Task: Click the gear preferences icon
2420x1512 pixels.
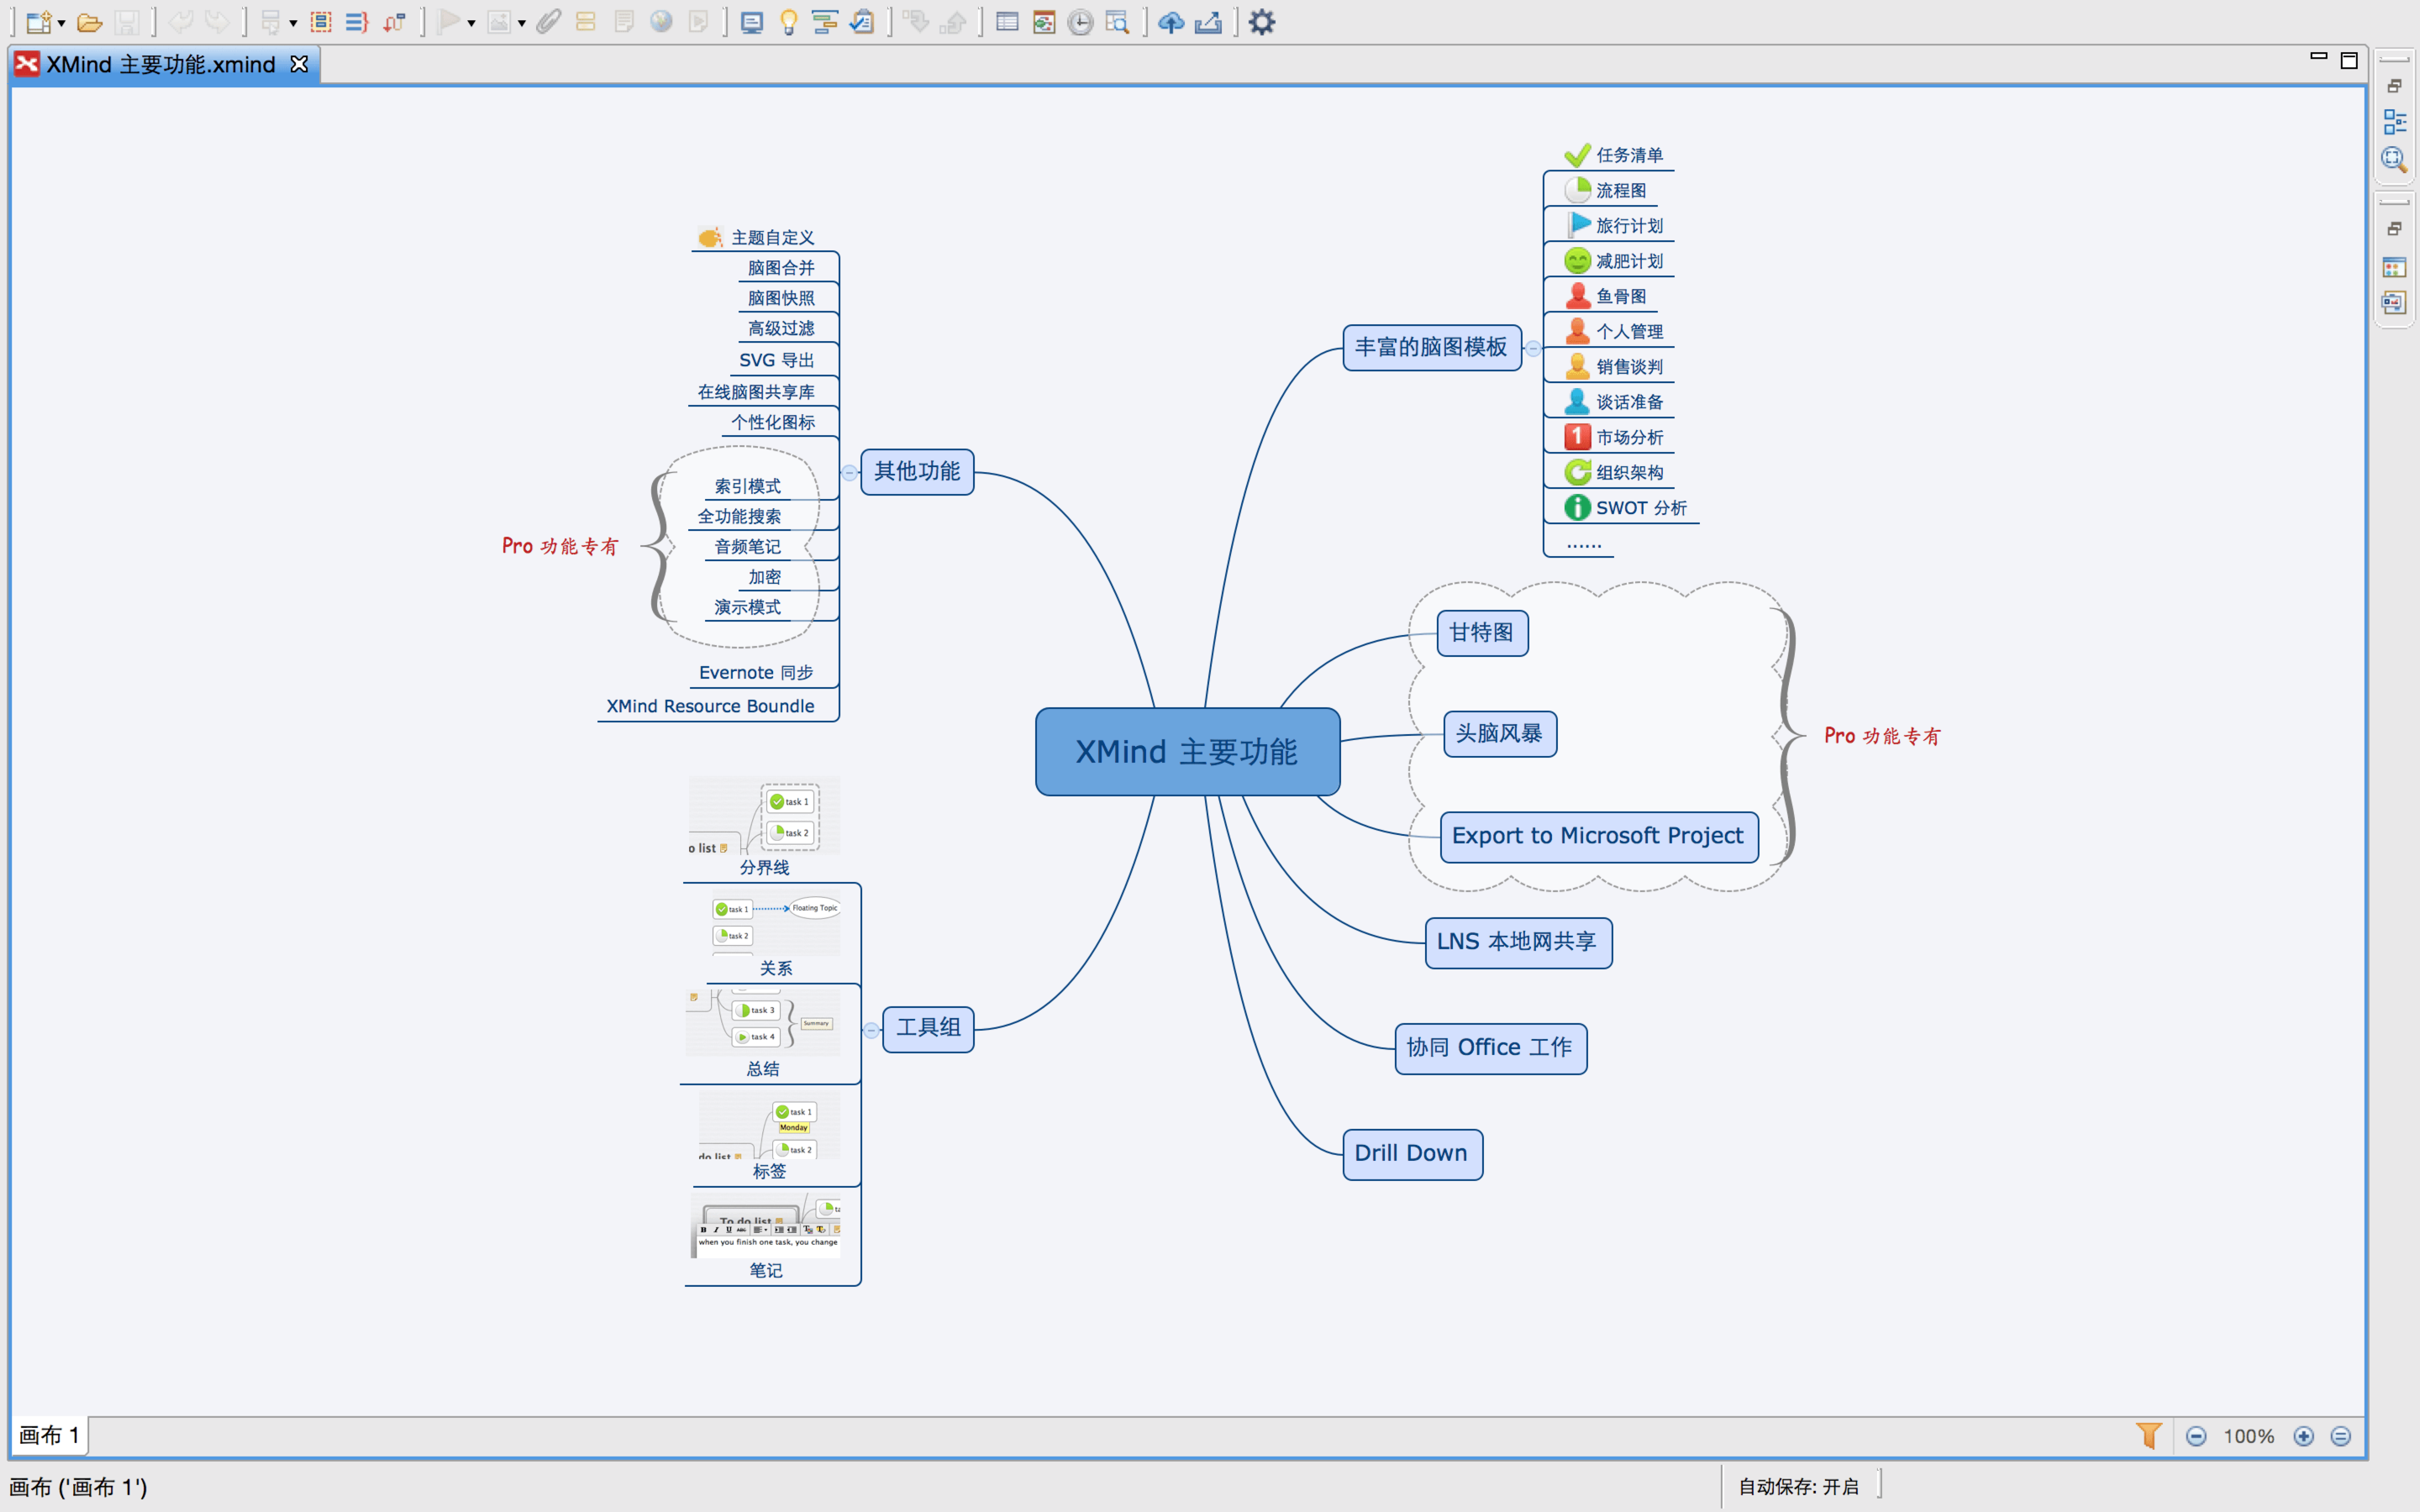Action: 1262,22
